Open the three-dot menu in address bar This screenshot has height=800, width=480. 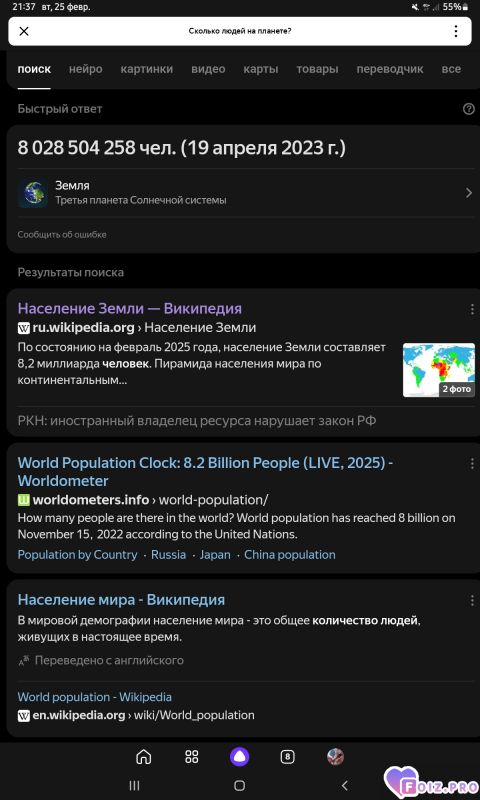tap(456, 31)
